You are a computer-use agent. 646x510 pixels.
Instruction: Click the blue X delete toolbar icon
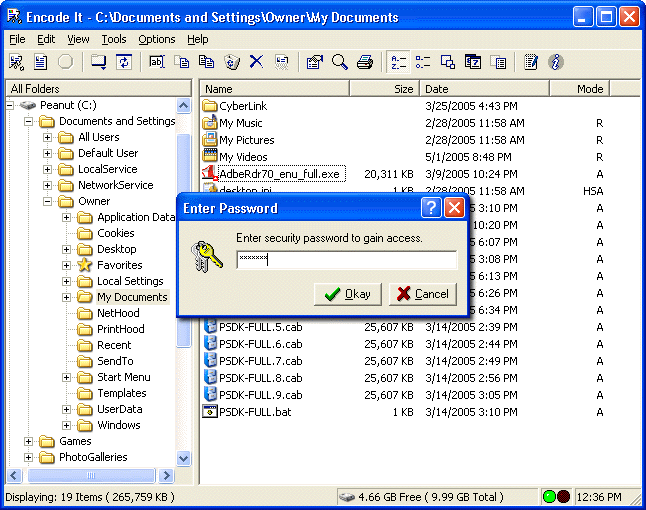[x=256, y=62]
